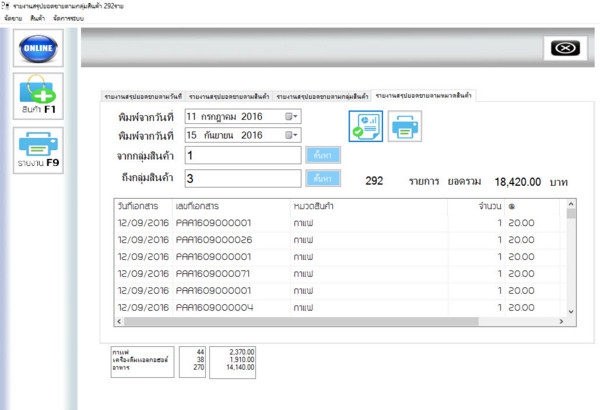Open calendar dropdown for the 15 กันยายน 2016 date

[292, 135]
